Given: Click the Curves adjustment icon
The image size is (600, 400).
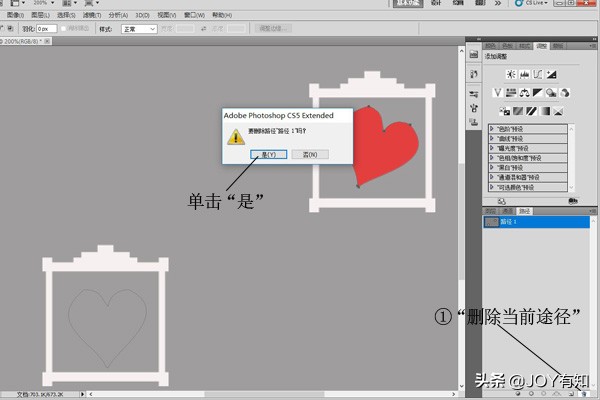Looking at the screenshot, I should [x=538, y=74].
